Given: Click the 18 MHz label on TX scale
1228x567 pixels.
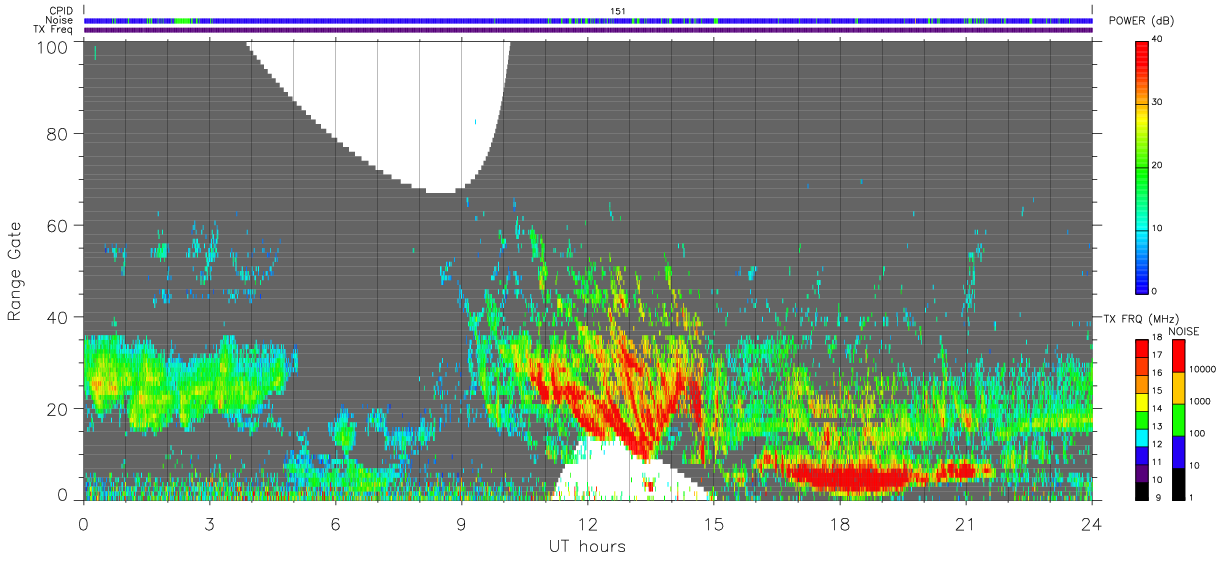Looking at the screenshot, I should pos(1158,340).
